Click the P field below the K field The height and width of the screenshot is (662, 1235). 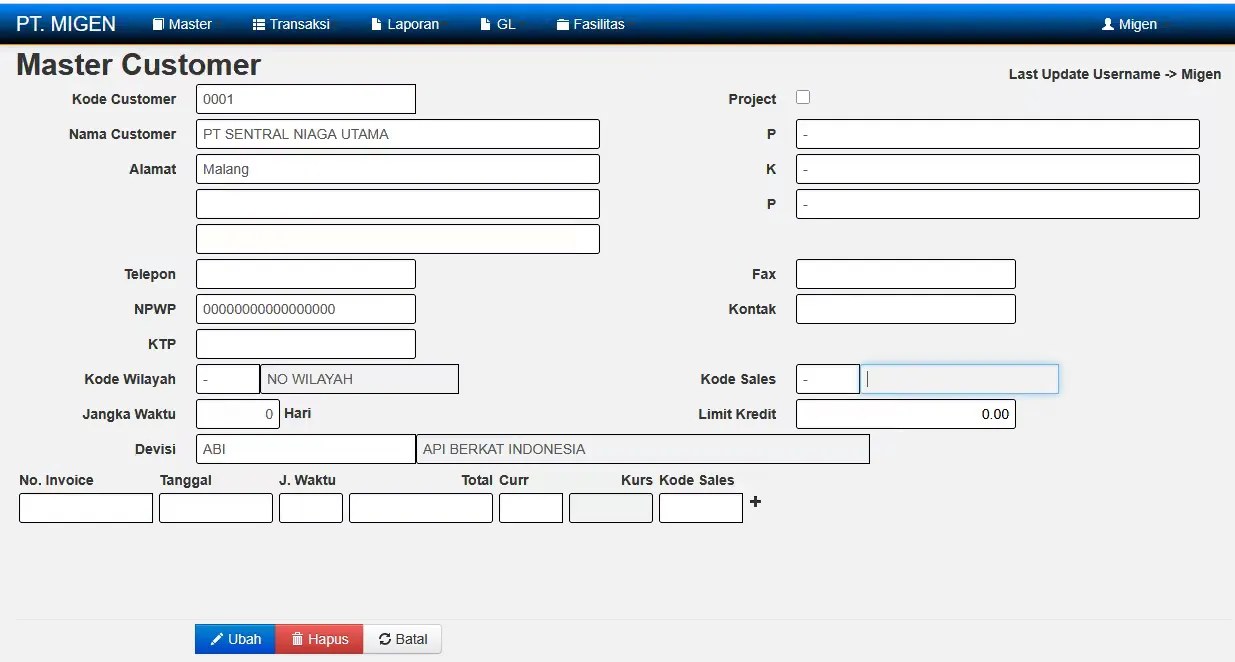(998, 204)
